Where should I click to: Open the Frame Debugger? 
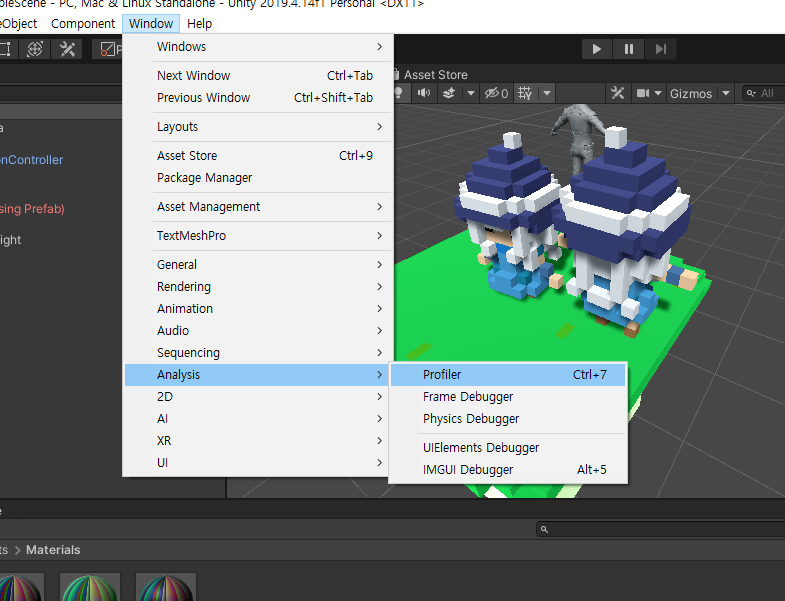pyautogui.click(x=508, y=397)
